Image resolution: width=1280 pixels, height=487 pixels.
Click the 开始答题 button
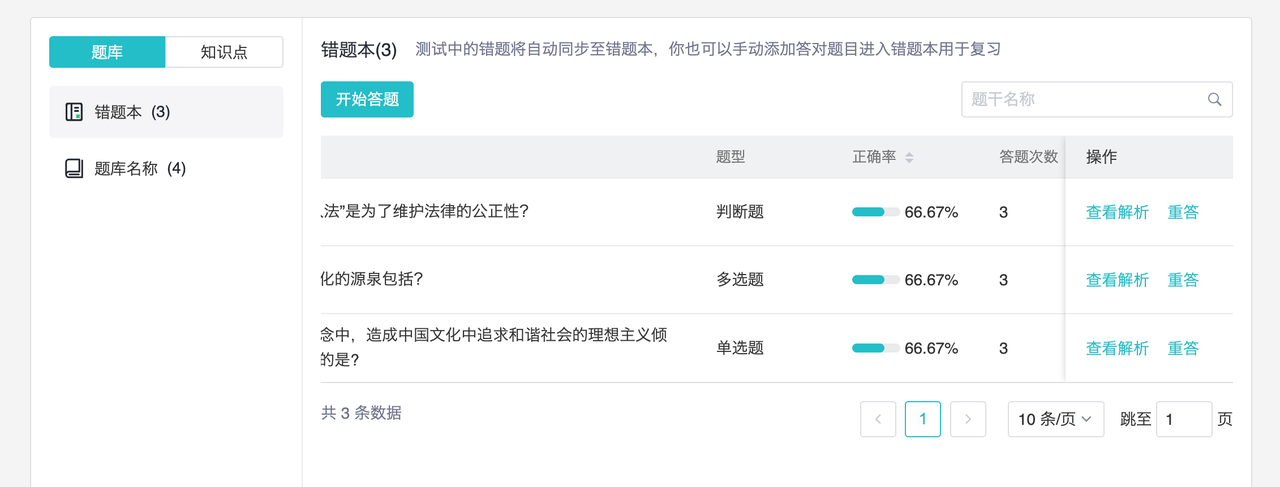click(367, 99)
